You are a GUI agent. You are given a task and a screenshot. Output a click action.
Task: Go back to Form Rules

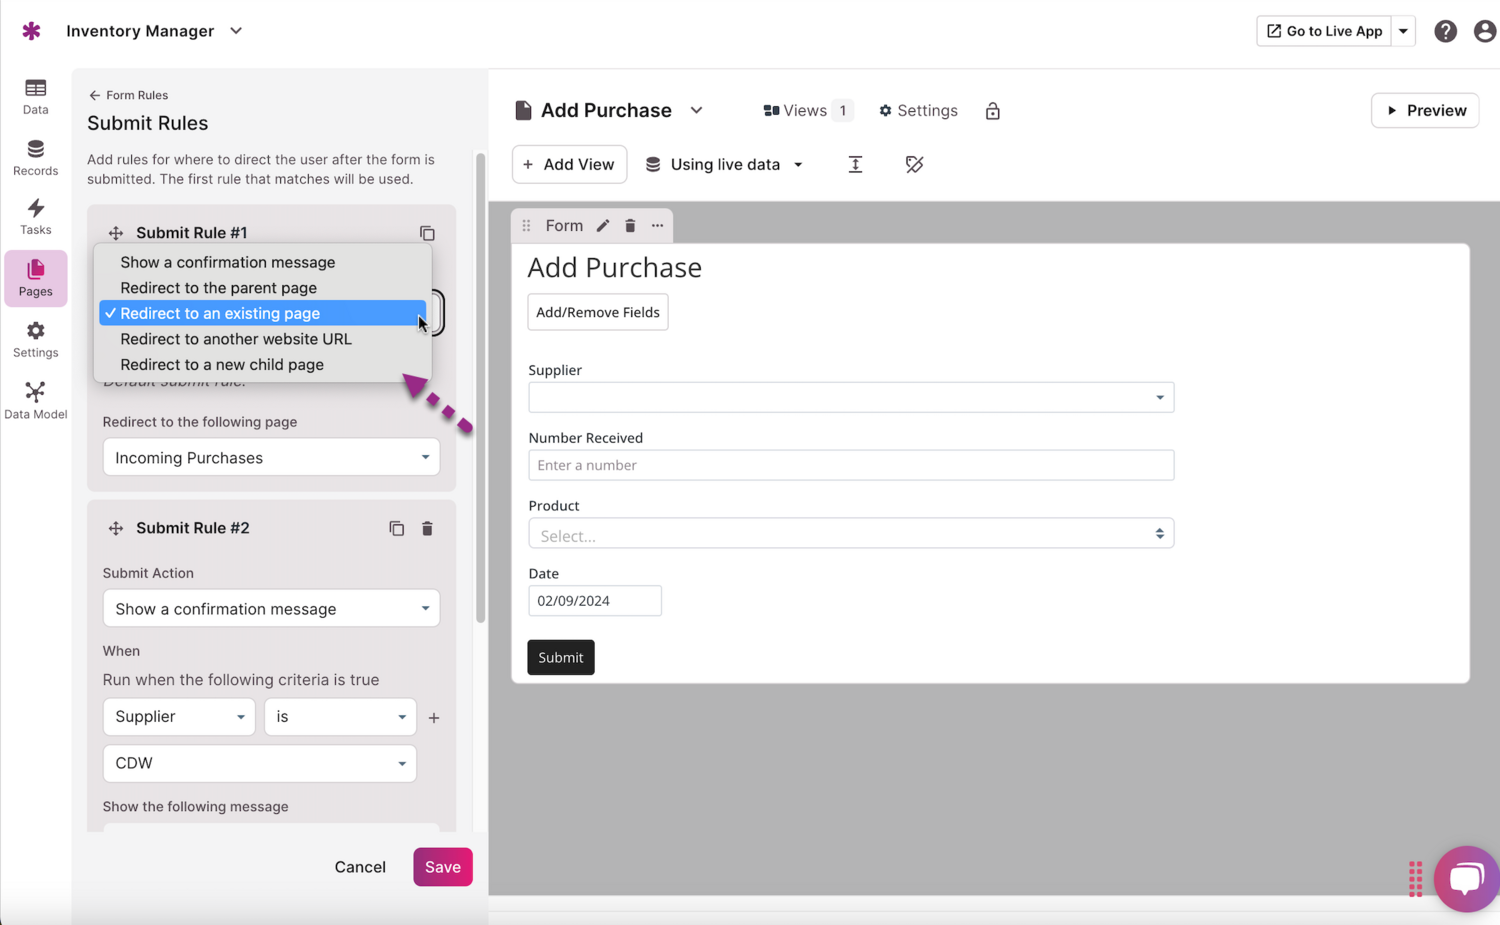tap(128, 95)
